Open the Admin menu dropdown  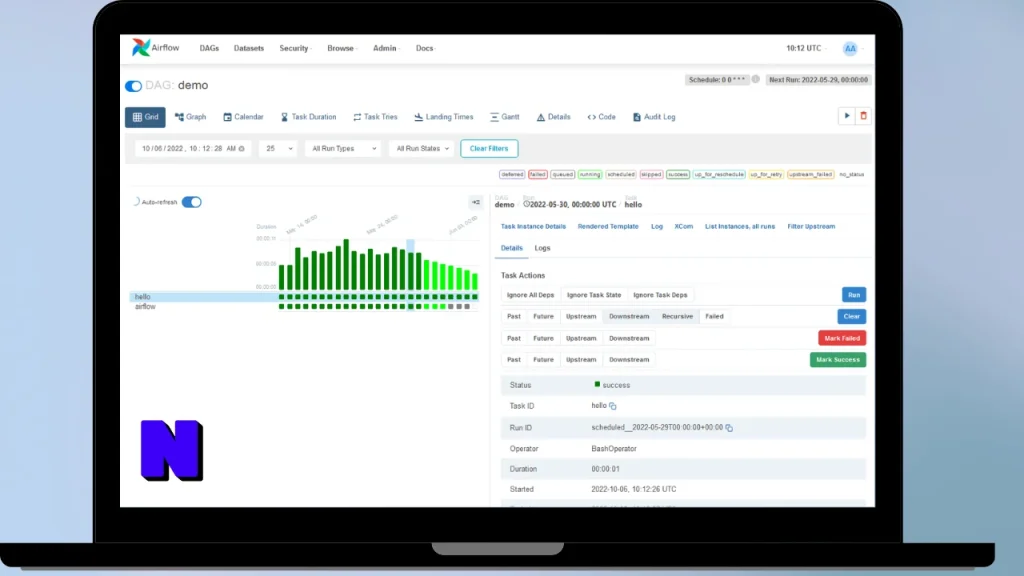pyautogui.click(x=386, y=48)
